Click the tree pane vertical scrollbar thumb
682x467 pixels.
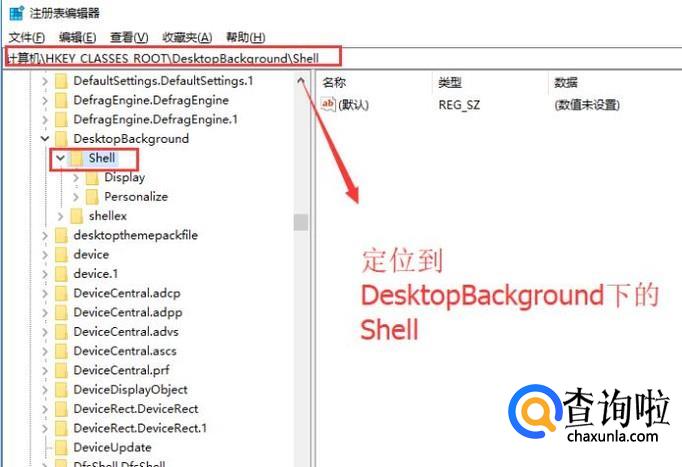coord(301,222)
